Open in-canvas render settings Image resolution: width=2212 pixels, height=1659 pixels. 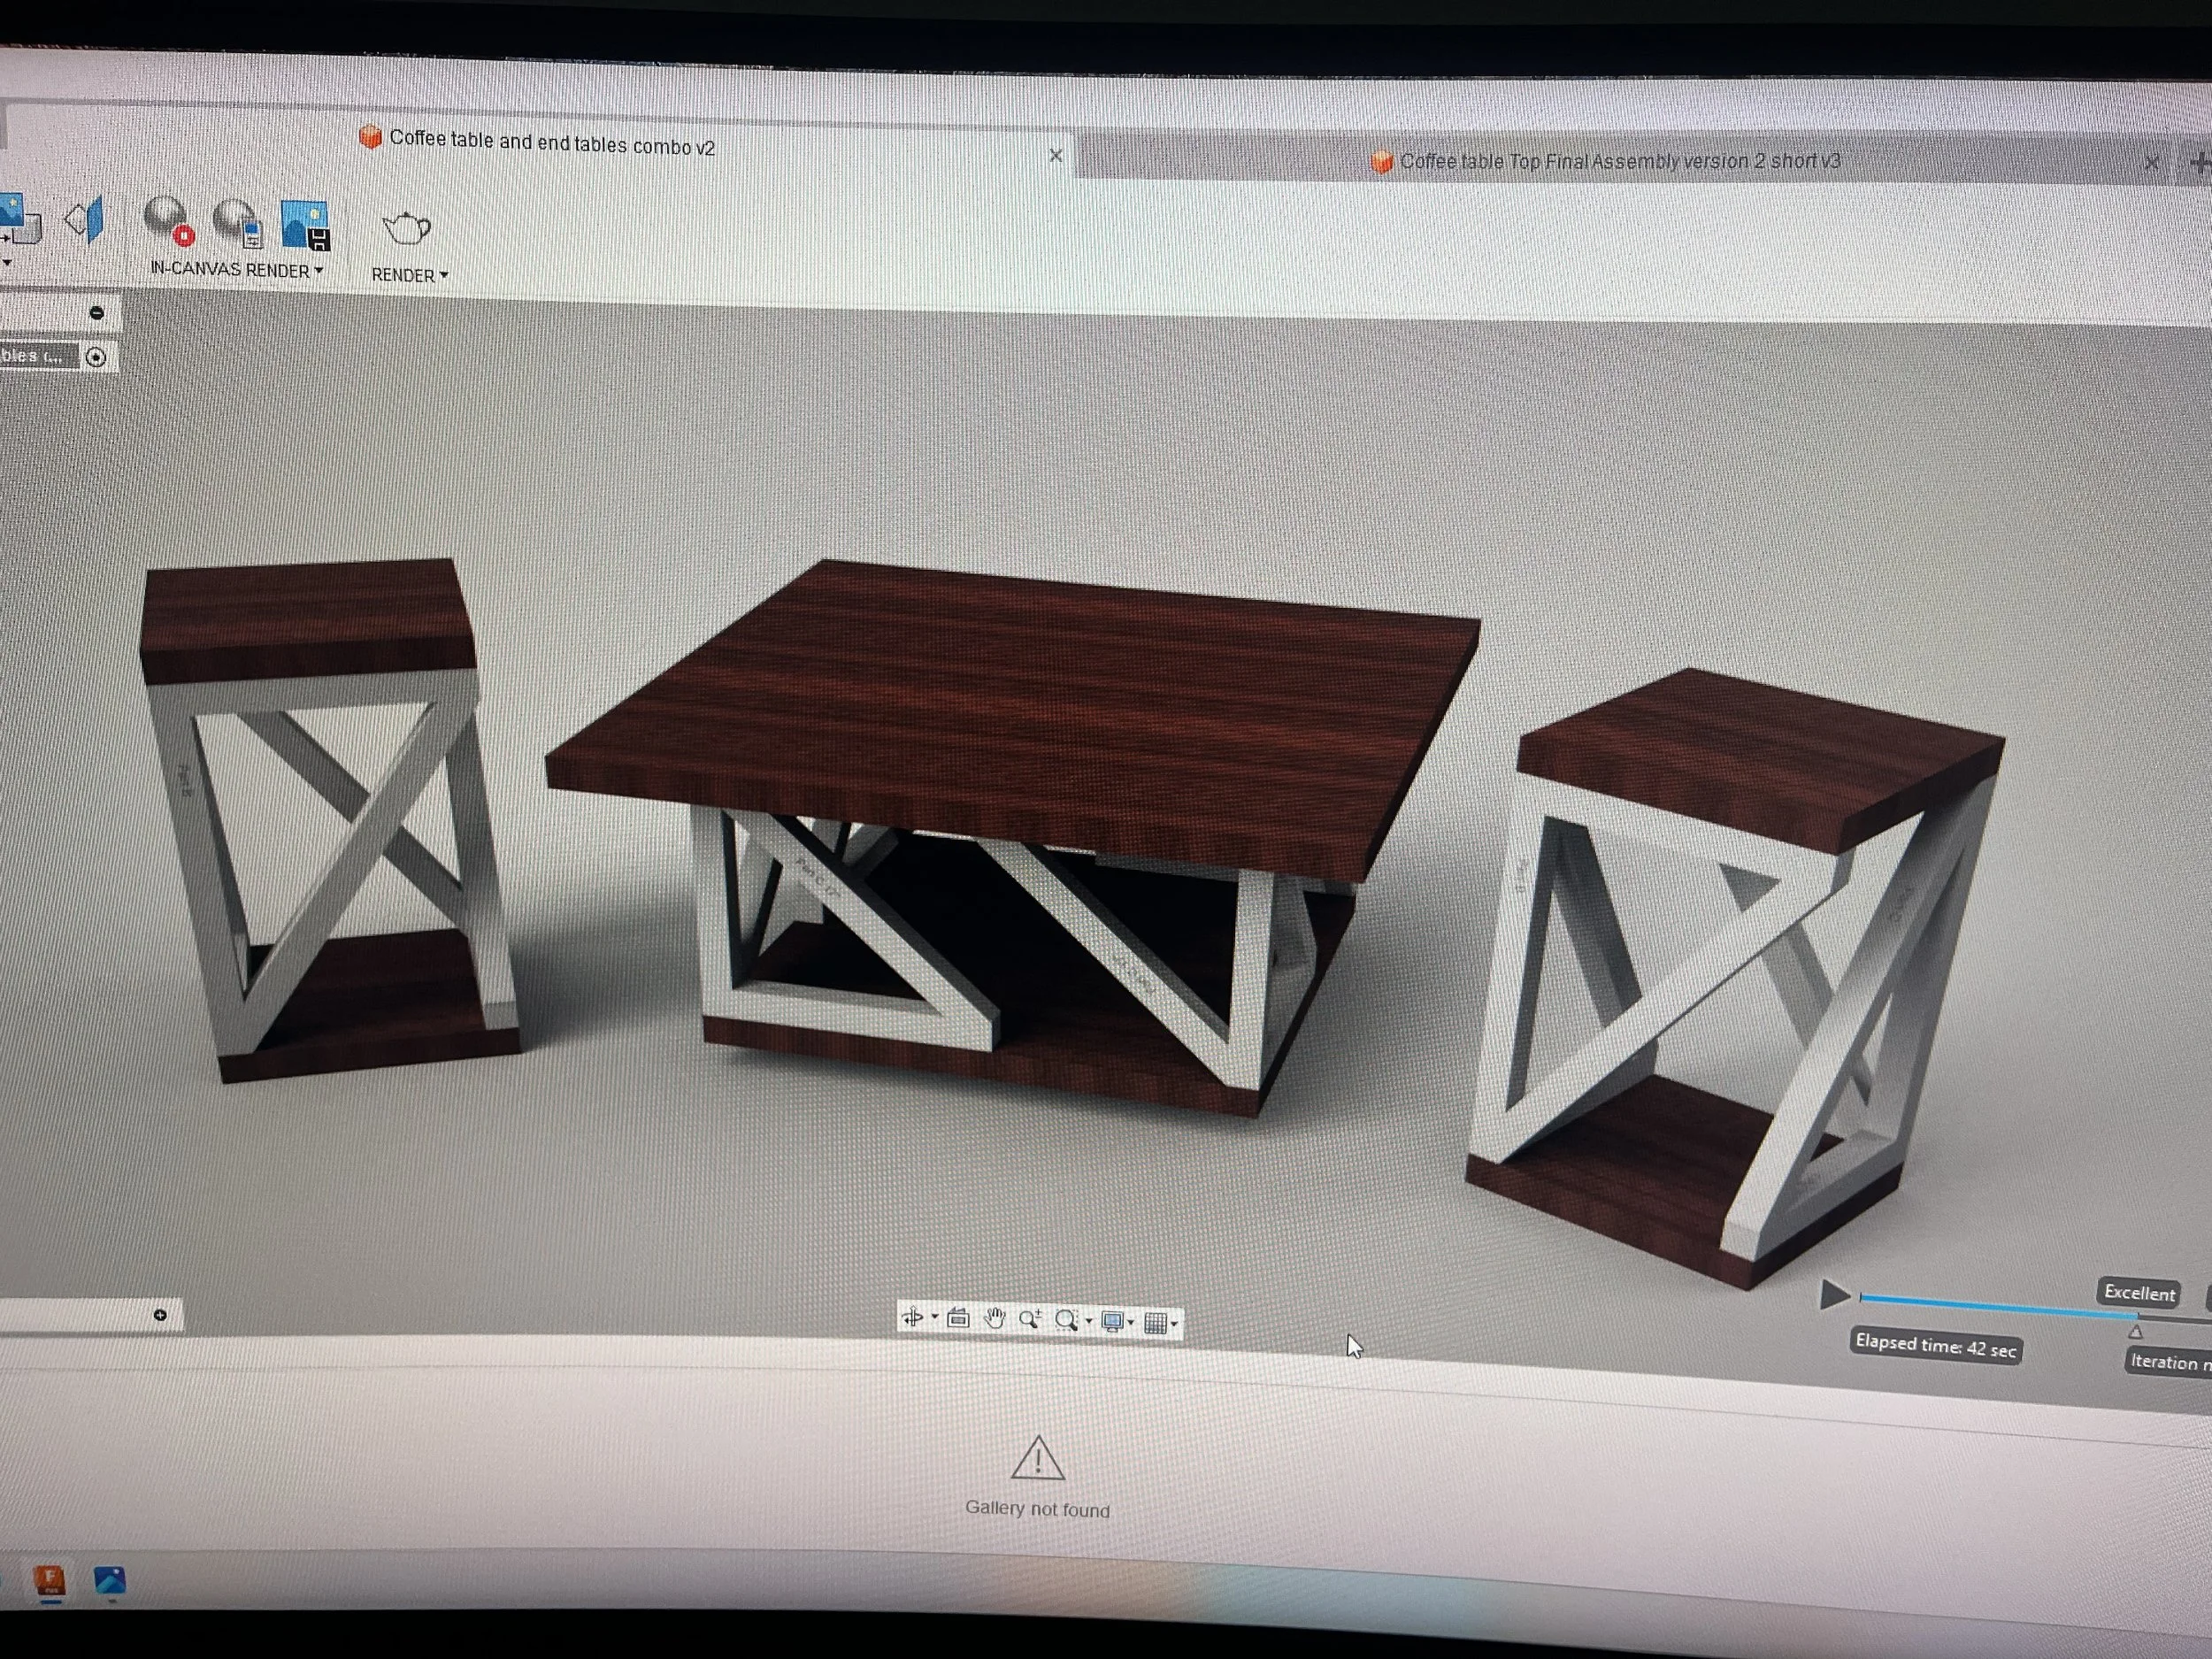tap(238, 223)
